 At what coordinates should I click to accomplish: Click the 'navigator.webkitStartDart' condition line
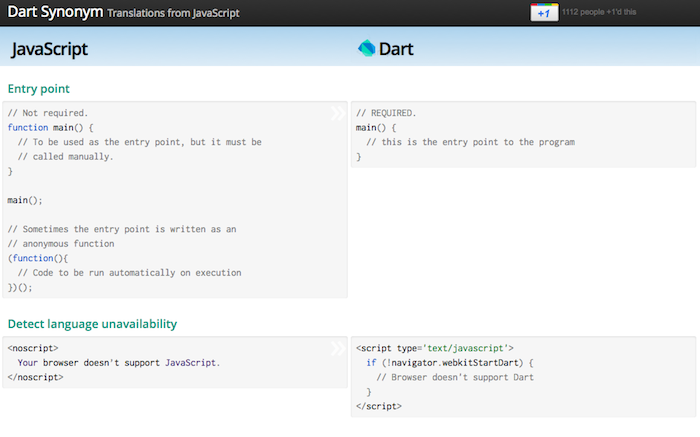coord(450,362)
